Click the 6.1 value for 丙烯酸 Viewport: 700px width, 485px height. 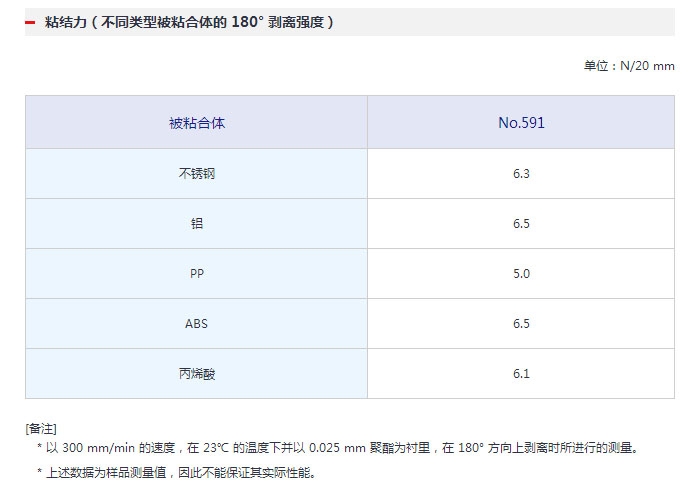(521, 373)
